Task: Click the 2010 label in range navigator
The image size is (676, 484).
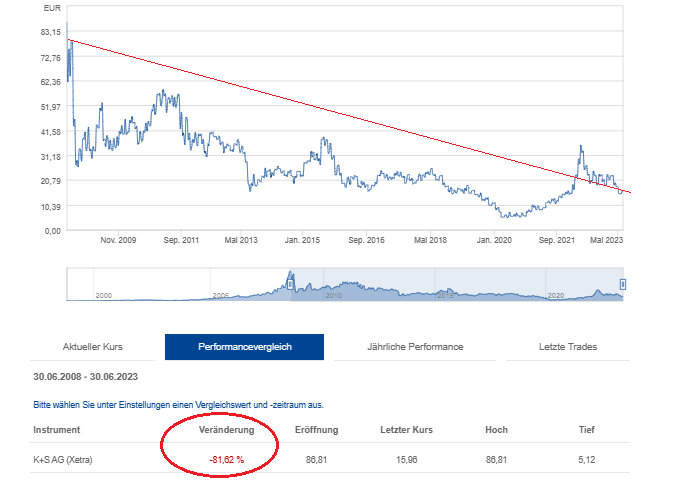Action: point(334,296)
